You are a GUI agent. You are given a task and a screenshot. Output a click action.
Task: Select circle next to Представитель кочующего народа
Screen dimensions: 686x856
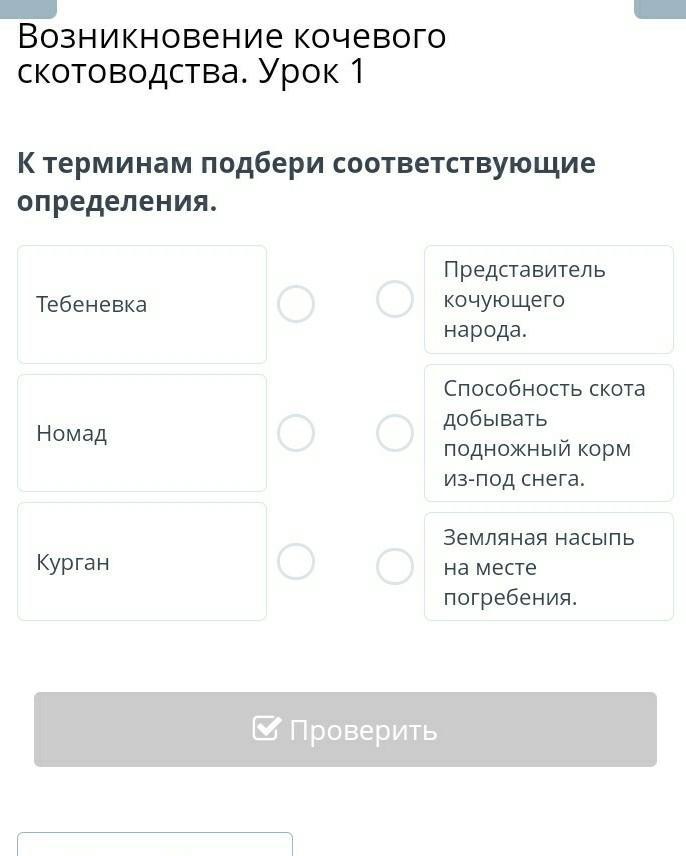click(395, 299)
